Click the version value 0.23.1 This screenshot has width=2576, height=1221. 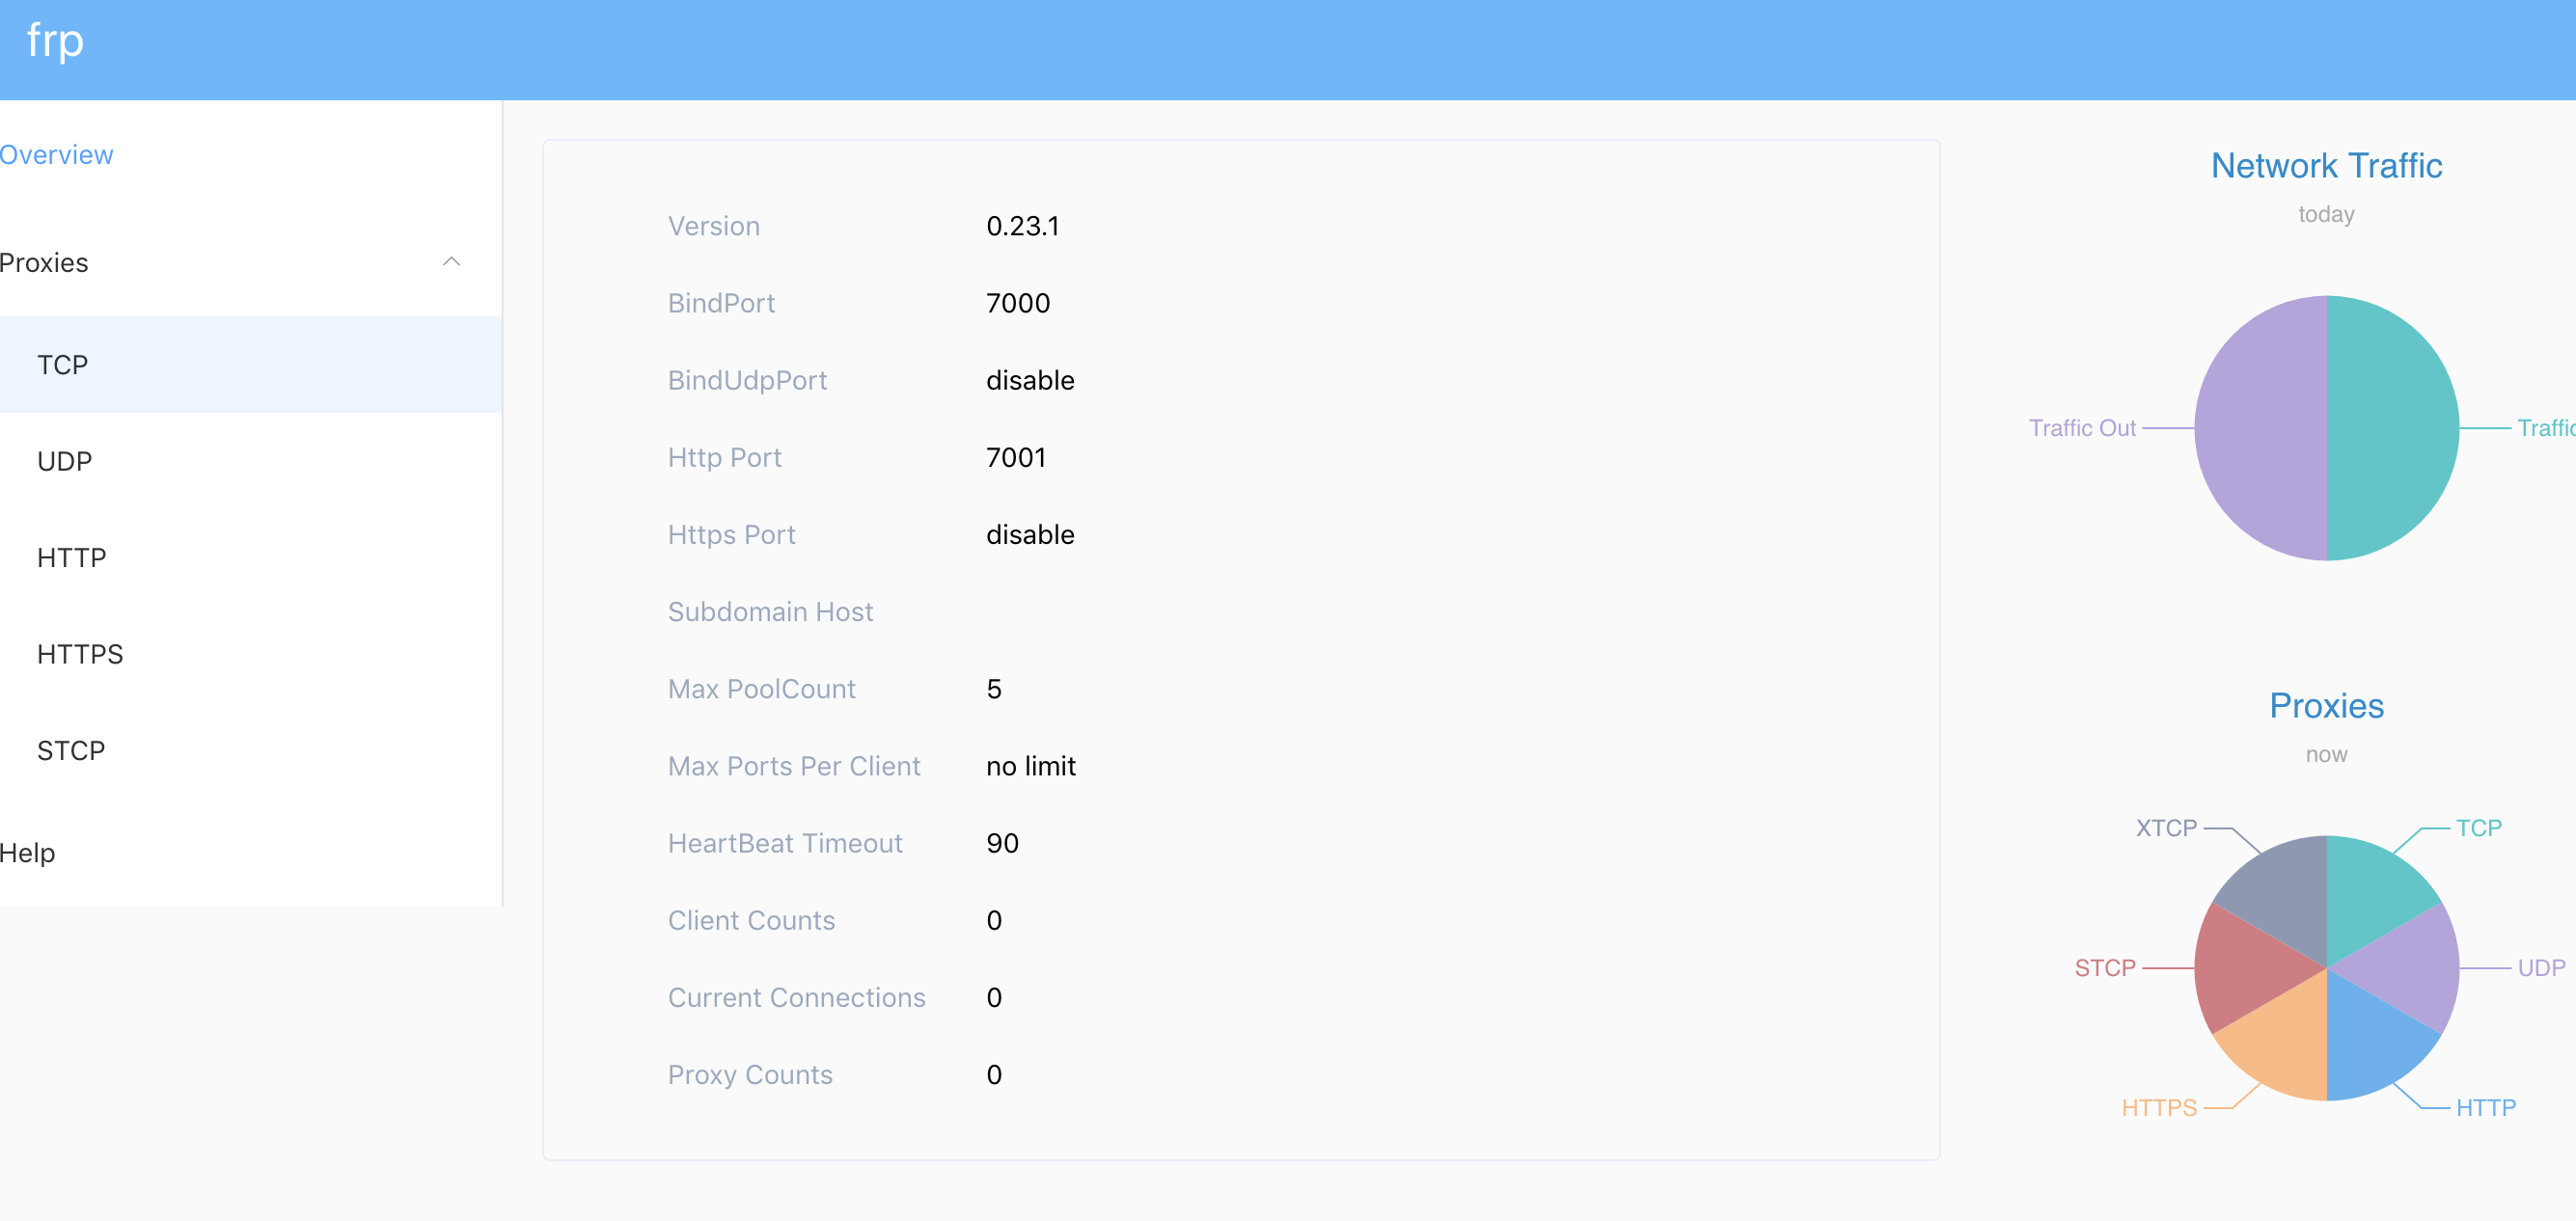point(1022,226)
